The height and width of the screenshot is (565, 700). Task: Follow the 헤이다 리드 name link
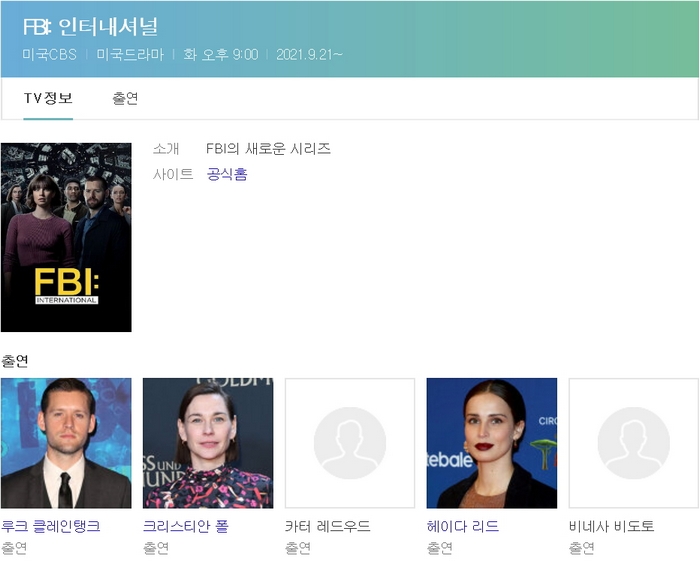pos(462,526)
